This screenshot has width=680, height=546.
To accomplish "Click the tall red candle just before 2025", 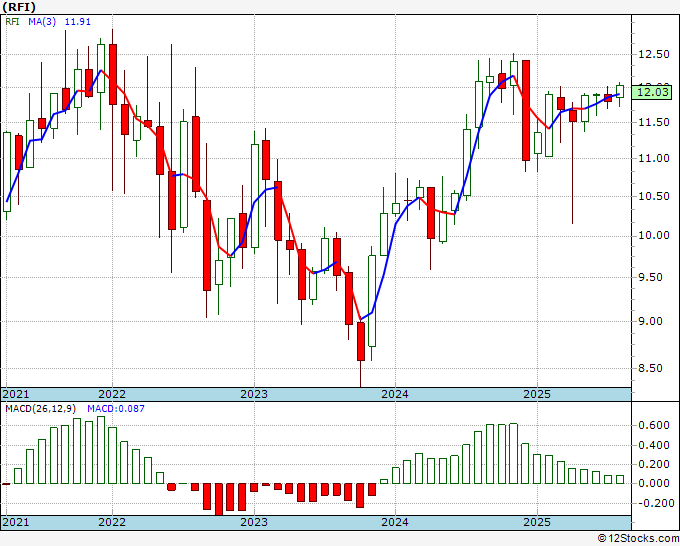I will (x=526, y=111).
